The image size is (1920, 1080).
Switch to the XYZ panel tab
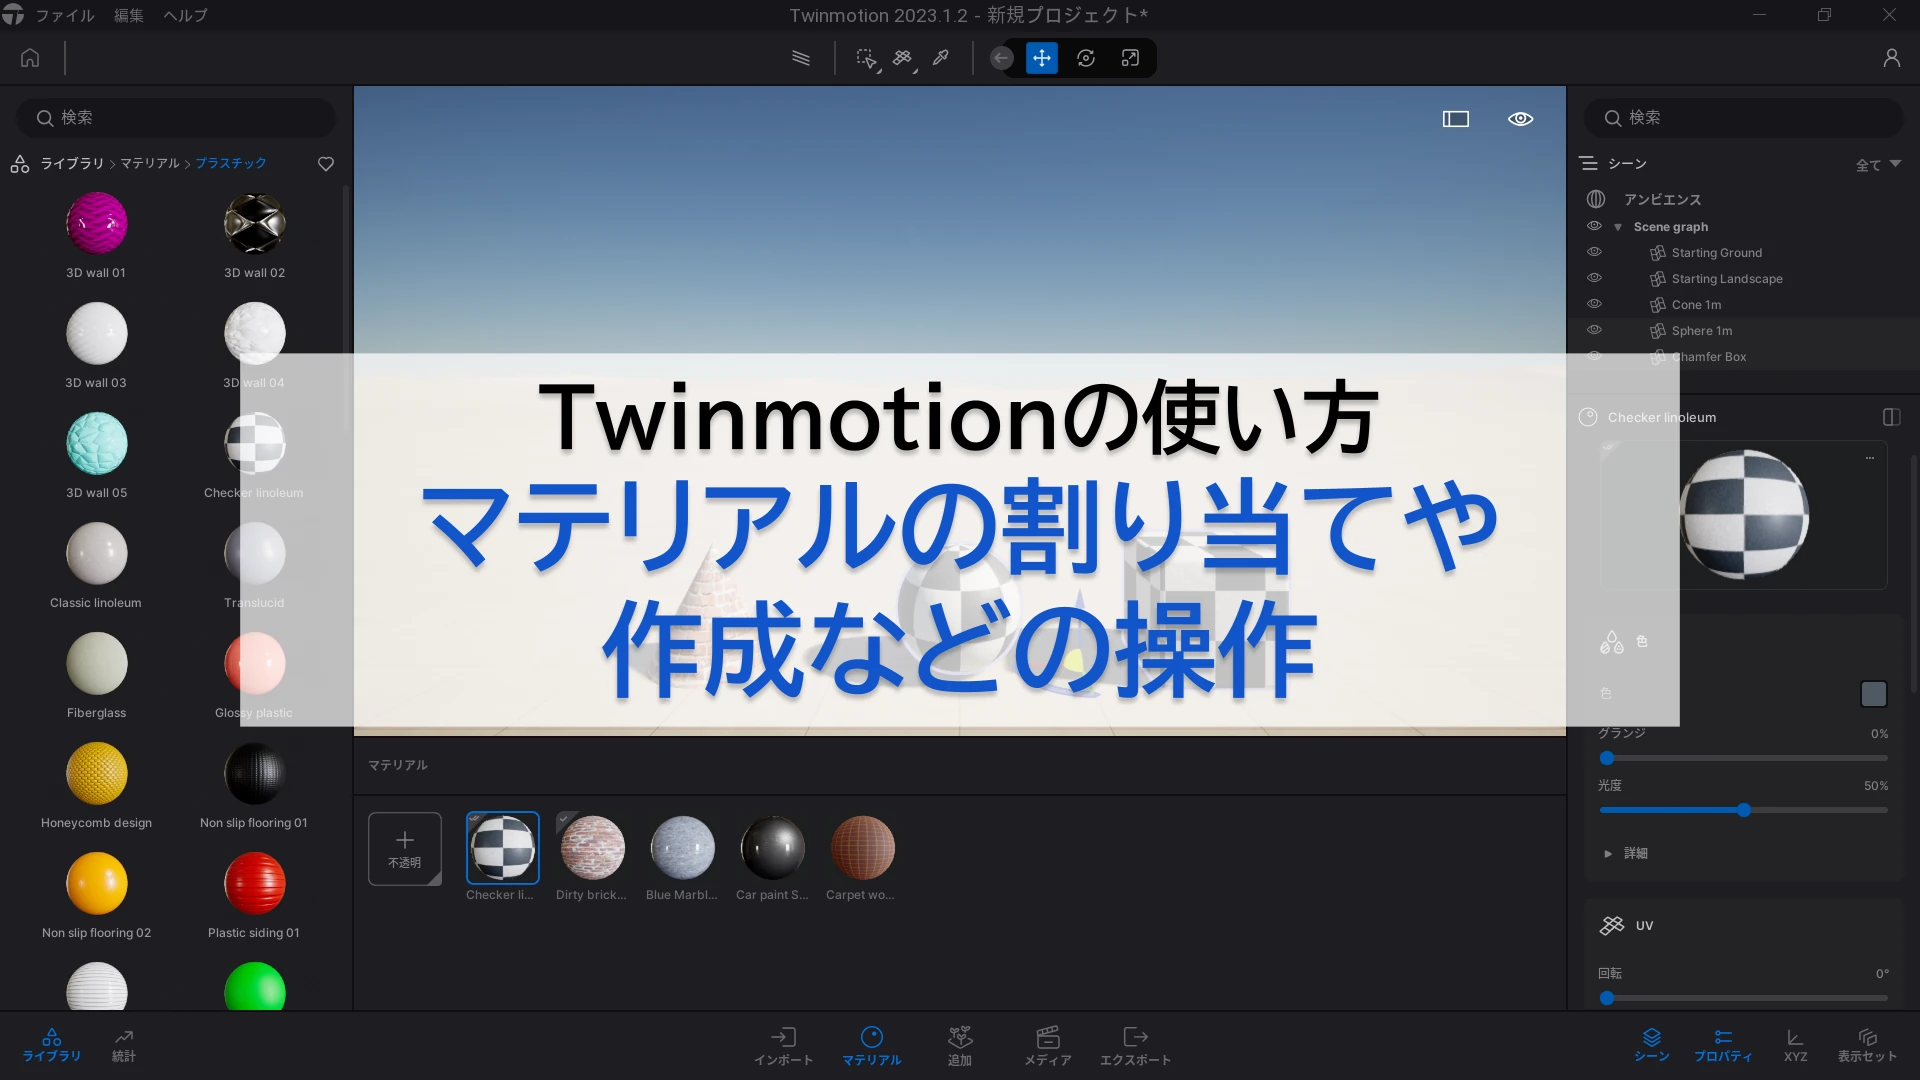tap(1795, 1044)
